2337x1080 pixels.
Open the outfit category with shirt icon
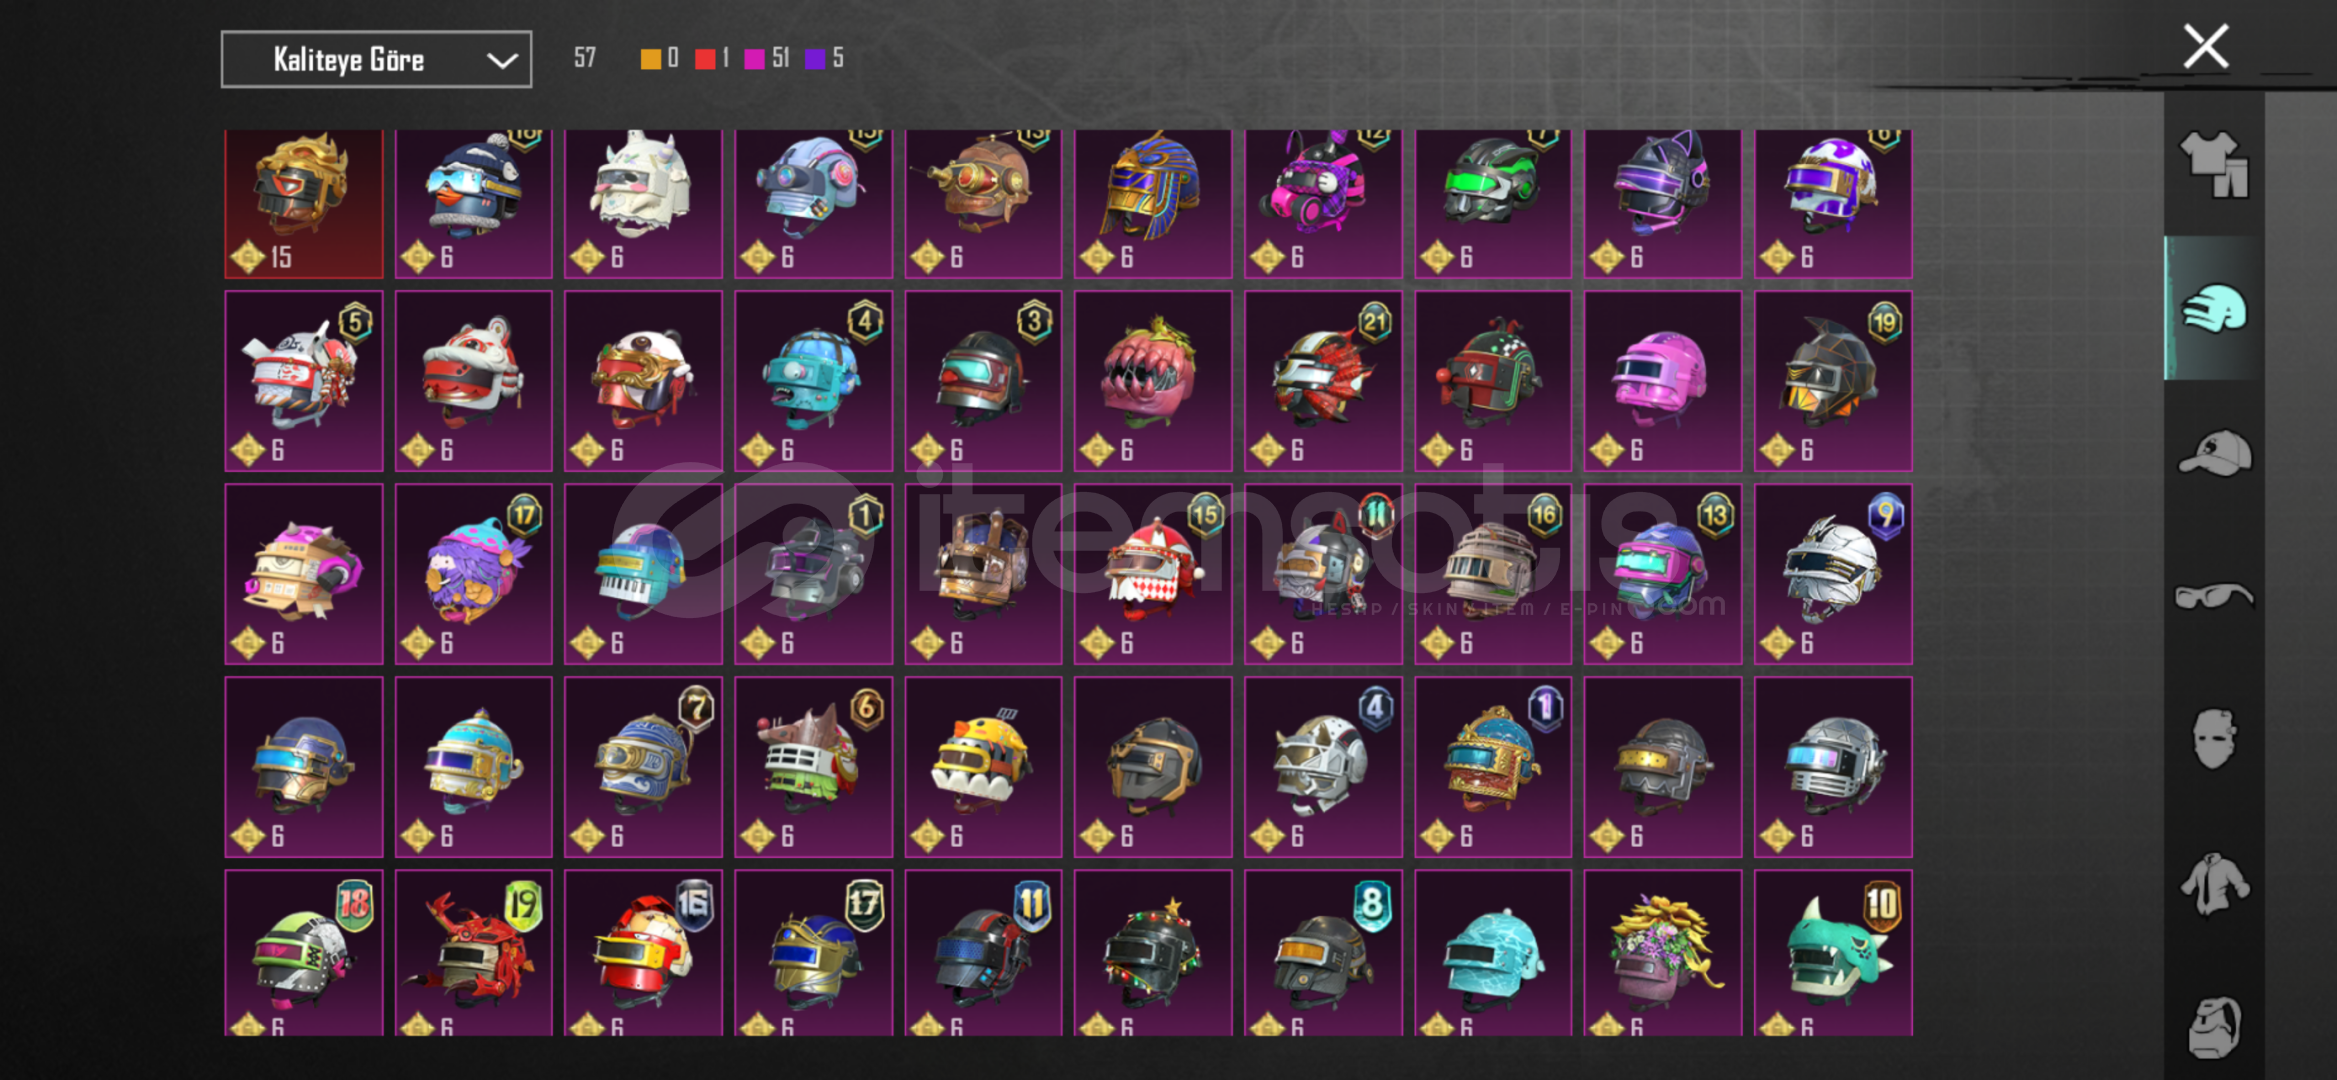(x=2214, y=165)
